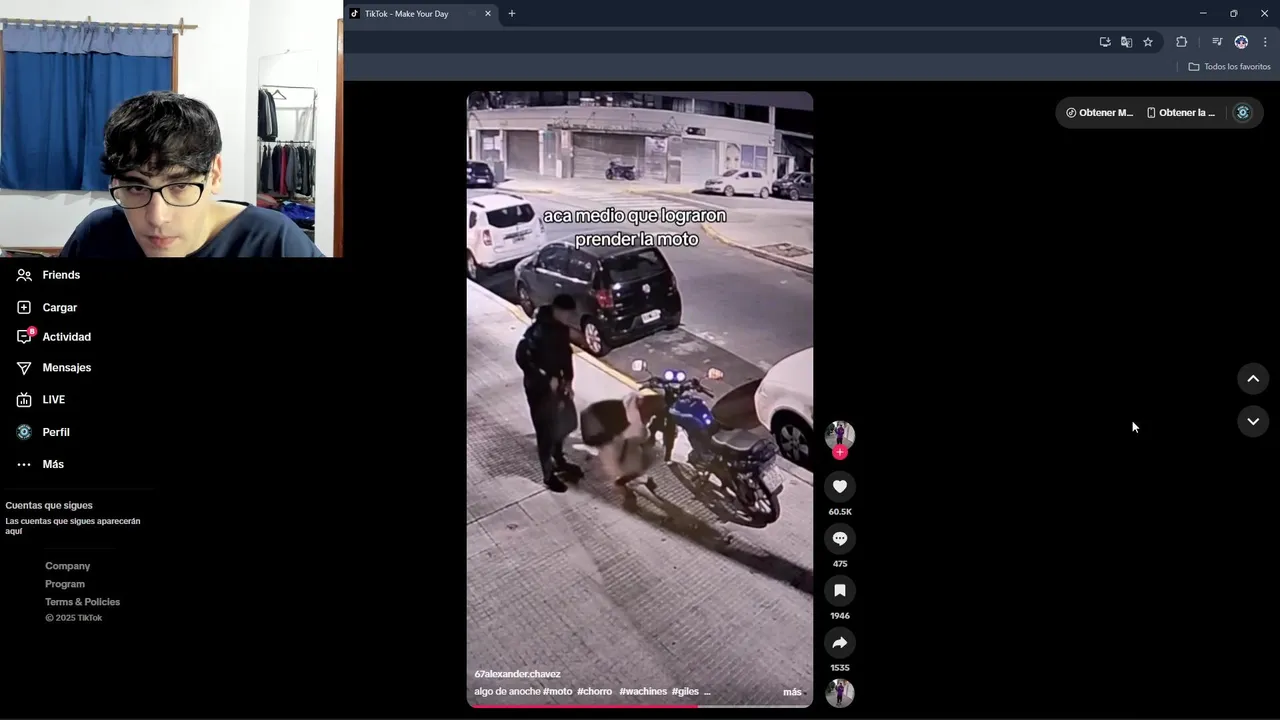This screenshot has width=1280, height=720.
Task: Go to previous video with up chevron
Action: click(1253, 379)
